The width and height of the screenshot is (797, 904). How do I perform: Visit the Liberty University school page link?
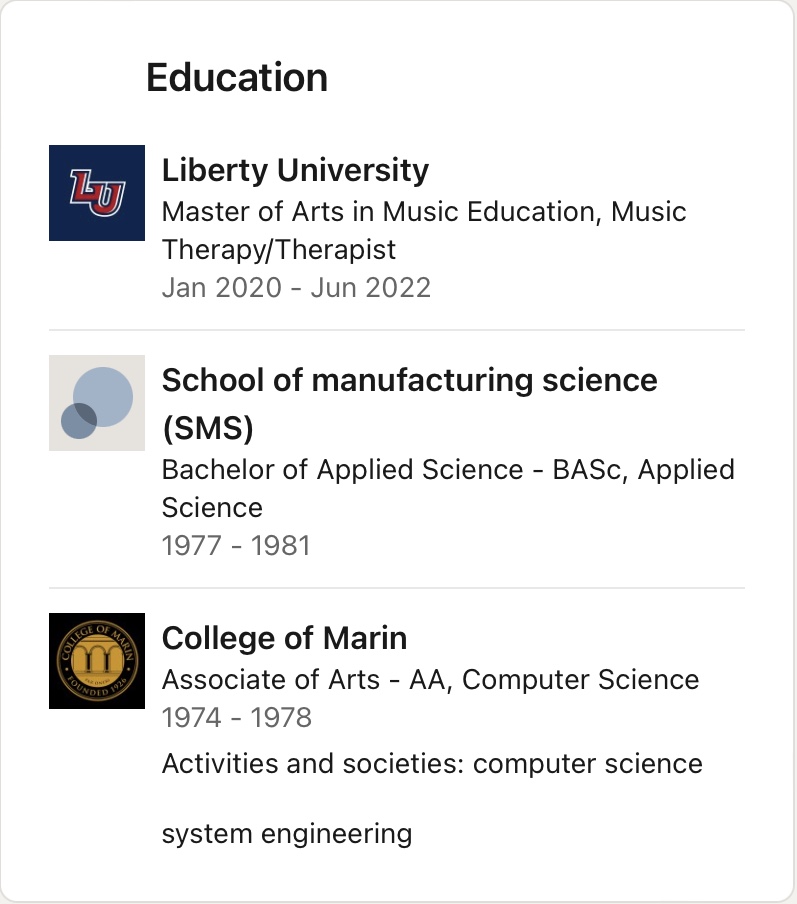pyautogui.click(x=295, y=171)
